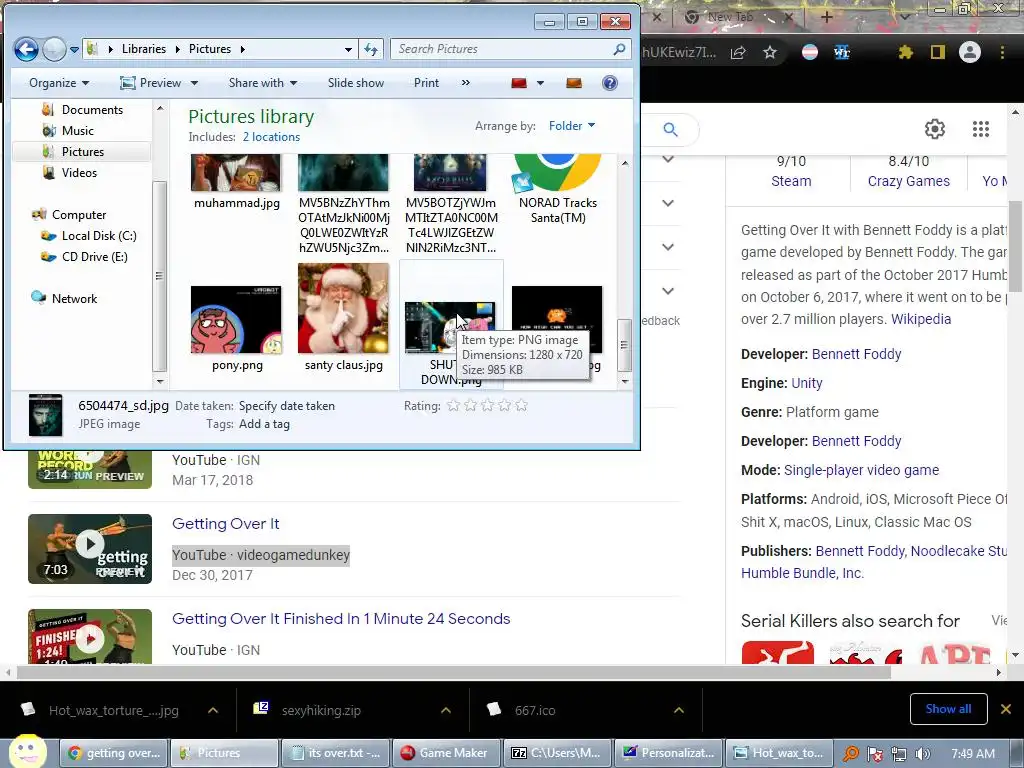Image resolution: width=1024 pixels, height=768 pixels.
Task: Open the Chrome extensions puzzle icon
Action: point(905,52)
